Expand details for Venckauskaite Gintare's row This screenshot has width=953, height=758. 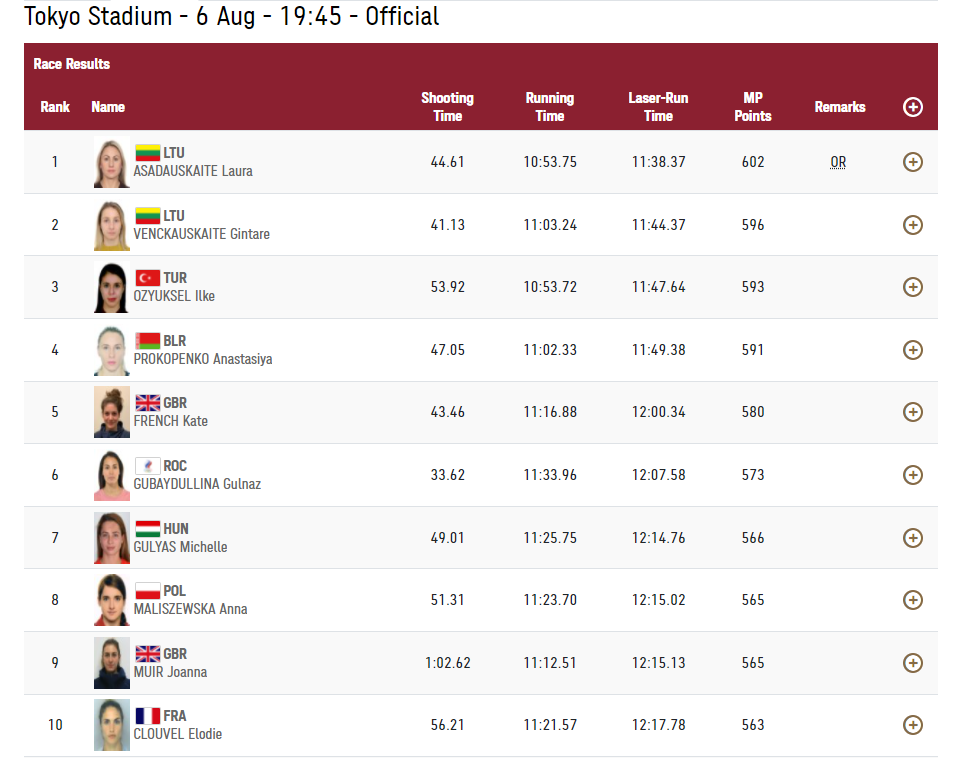pyautogui.click(x=912, y=225)
